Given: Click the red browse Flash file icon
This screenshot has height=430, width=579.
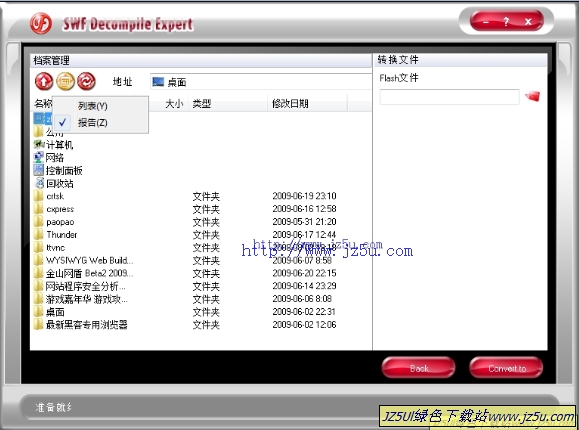Looking at the screenshot, I should coord(532,96).
